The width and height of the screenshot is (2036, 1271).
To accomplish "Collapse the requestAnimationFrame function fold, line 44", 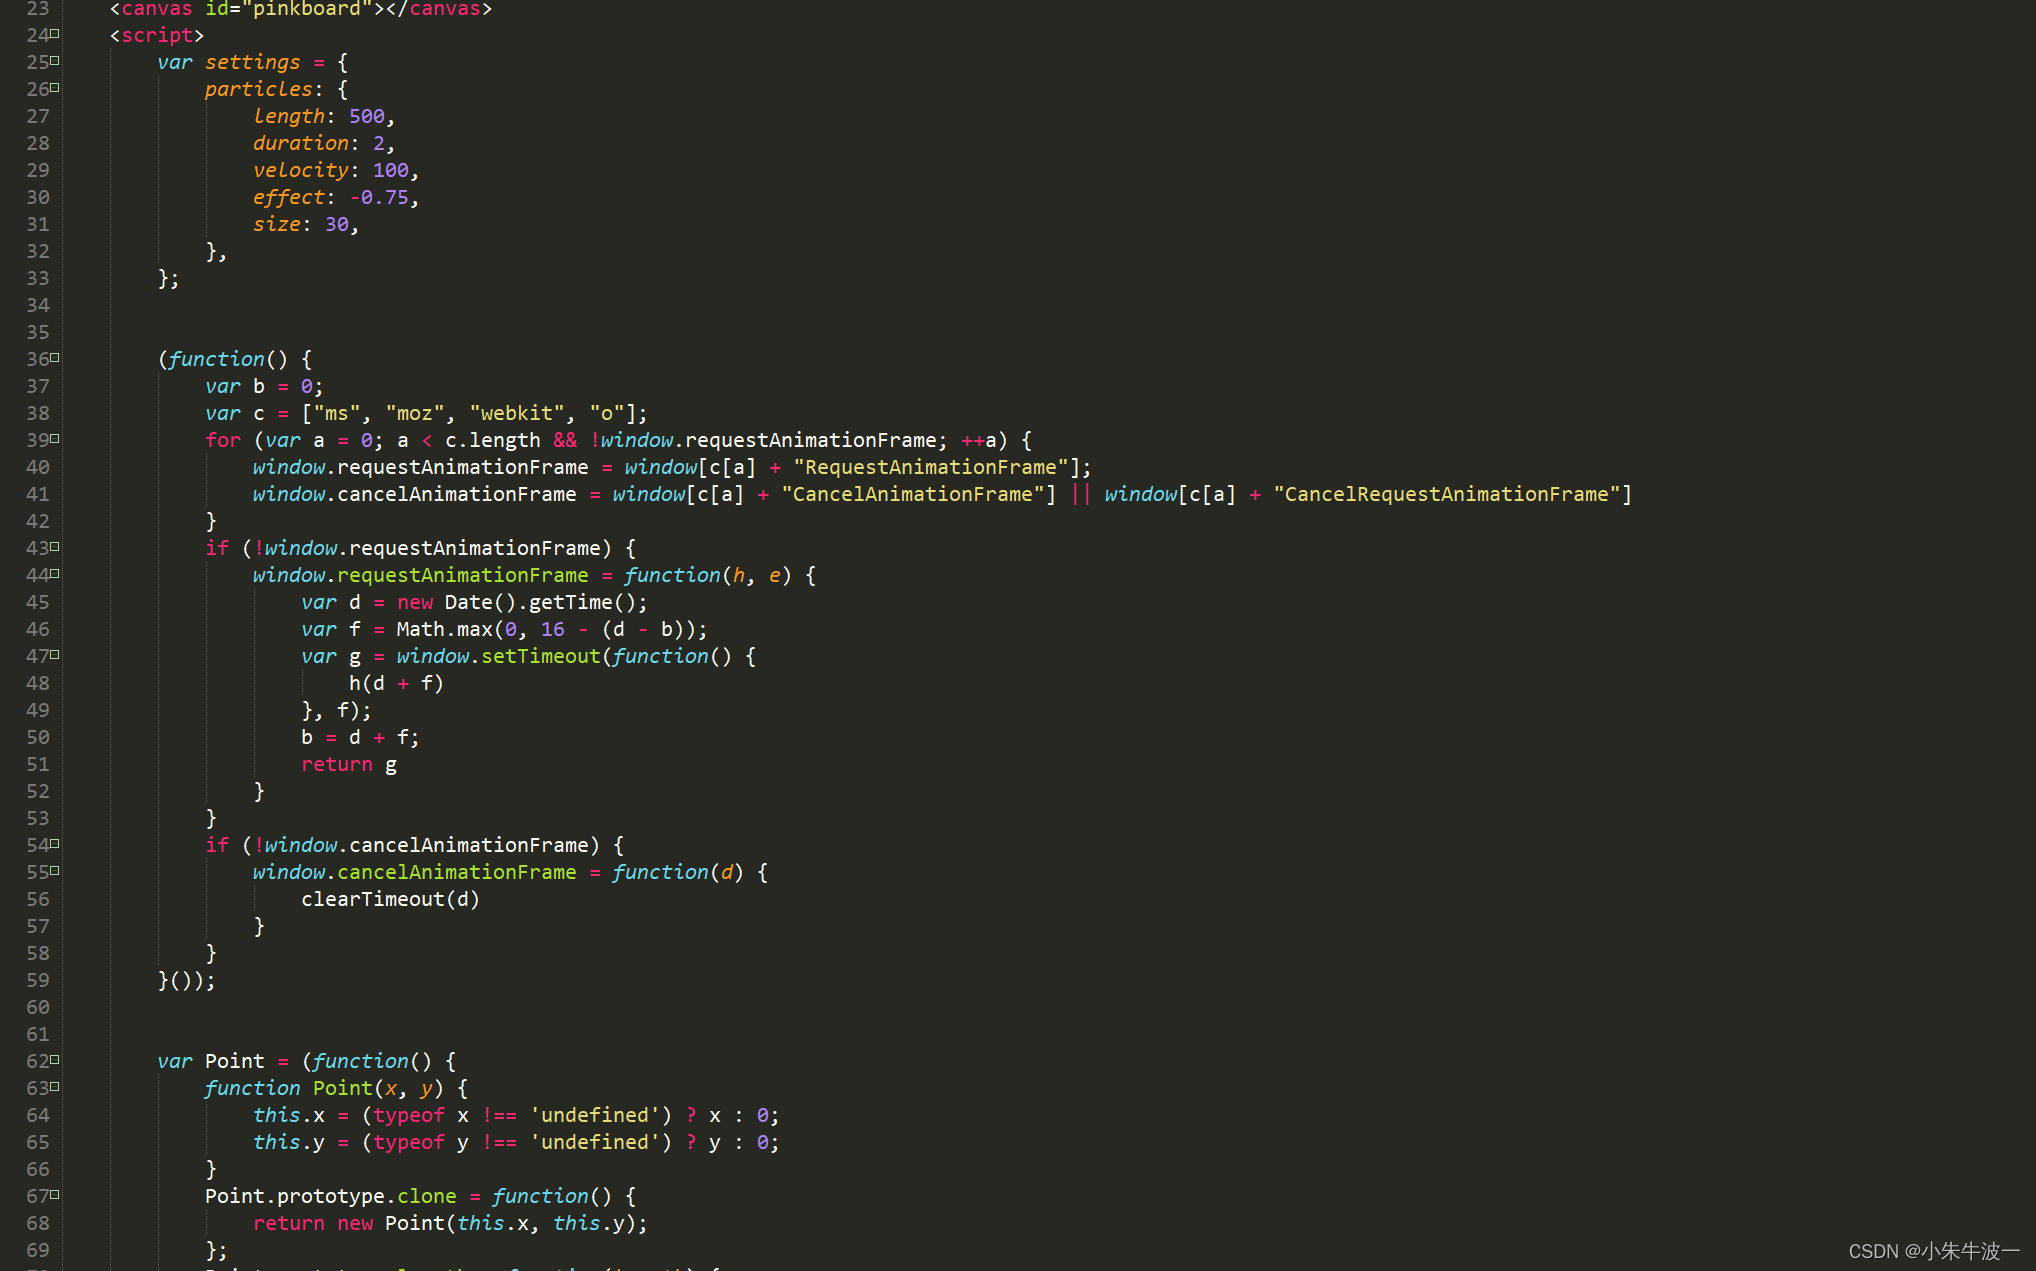I will click(x=55, y=574).
